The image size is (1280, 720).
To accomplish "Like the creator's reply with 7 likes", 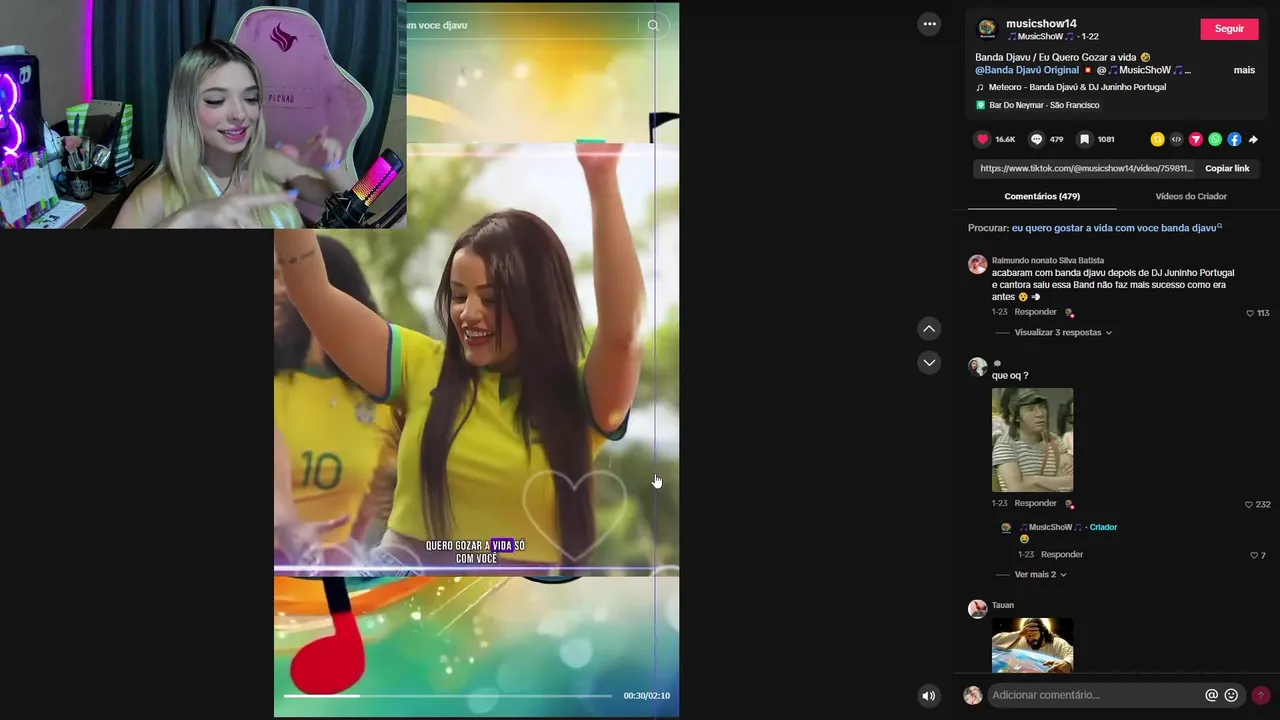I will coord(1254,555).
